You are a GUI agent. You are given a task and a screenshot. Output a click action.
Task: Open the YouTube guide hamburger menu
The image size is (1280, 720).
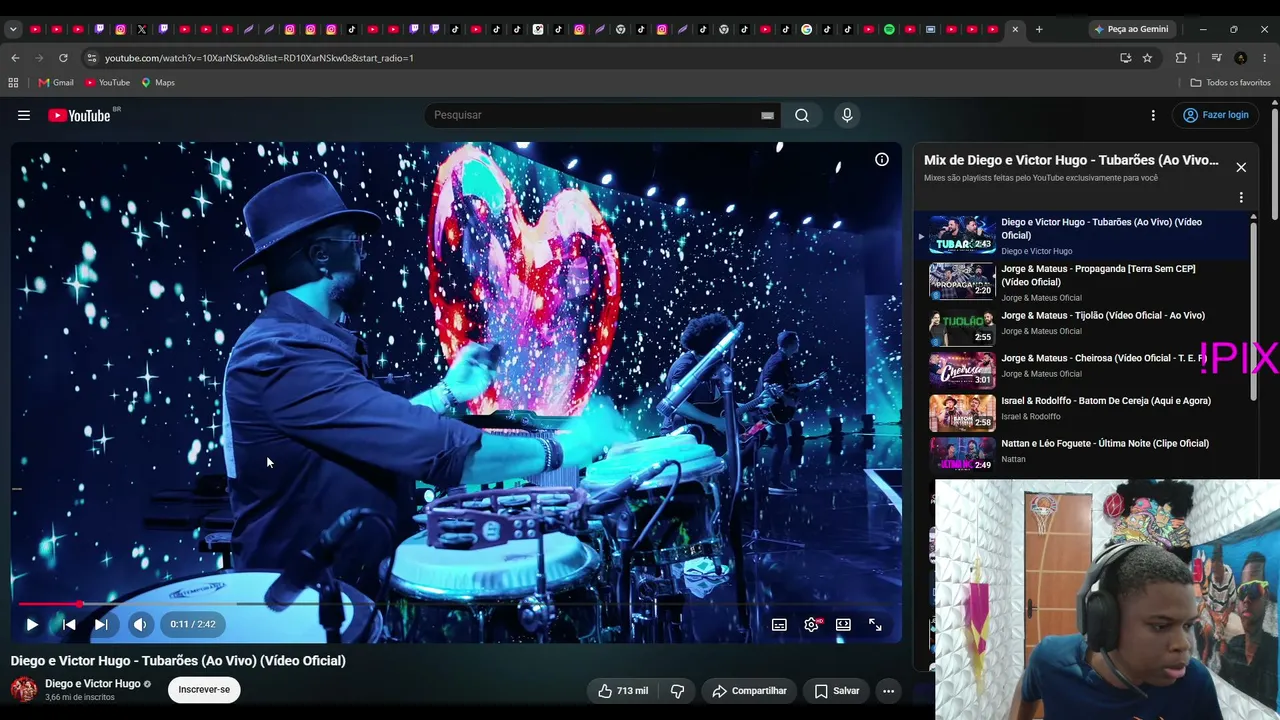(x=24, y=115)
